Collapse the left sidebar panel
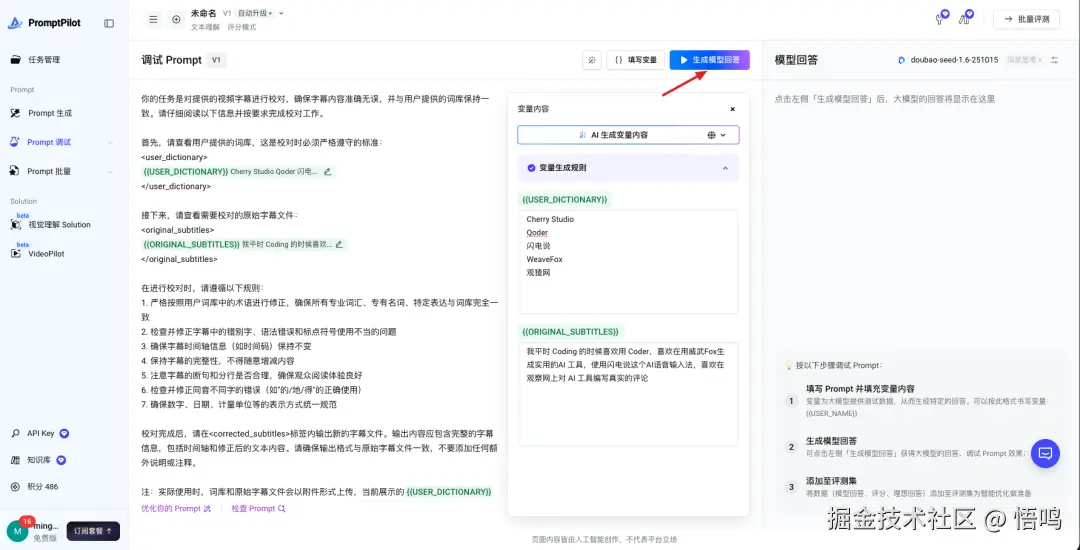 coord(109,23)
